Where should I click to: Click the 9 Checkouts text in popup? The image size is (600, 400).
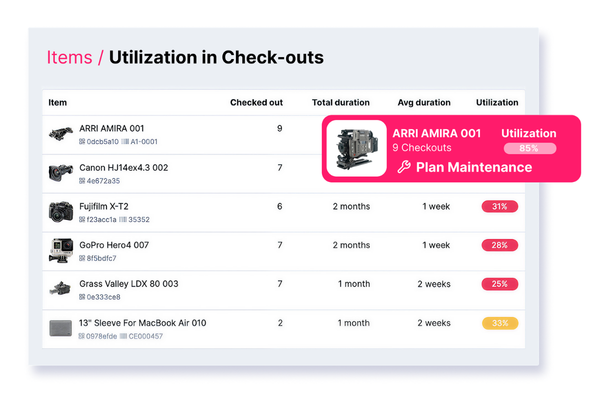[x=422, y=148]
